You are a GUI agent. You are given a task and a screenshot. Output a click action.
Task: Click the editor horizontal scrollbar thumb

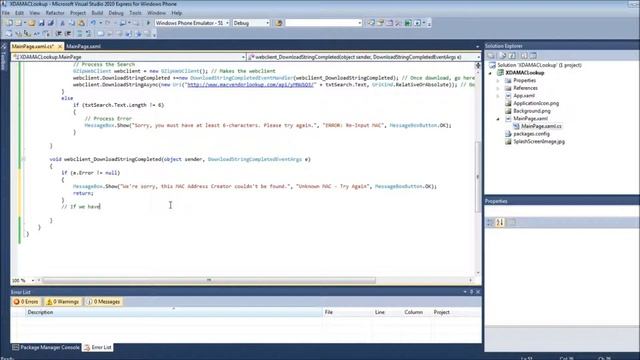(x=209, y=280)
